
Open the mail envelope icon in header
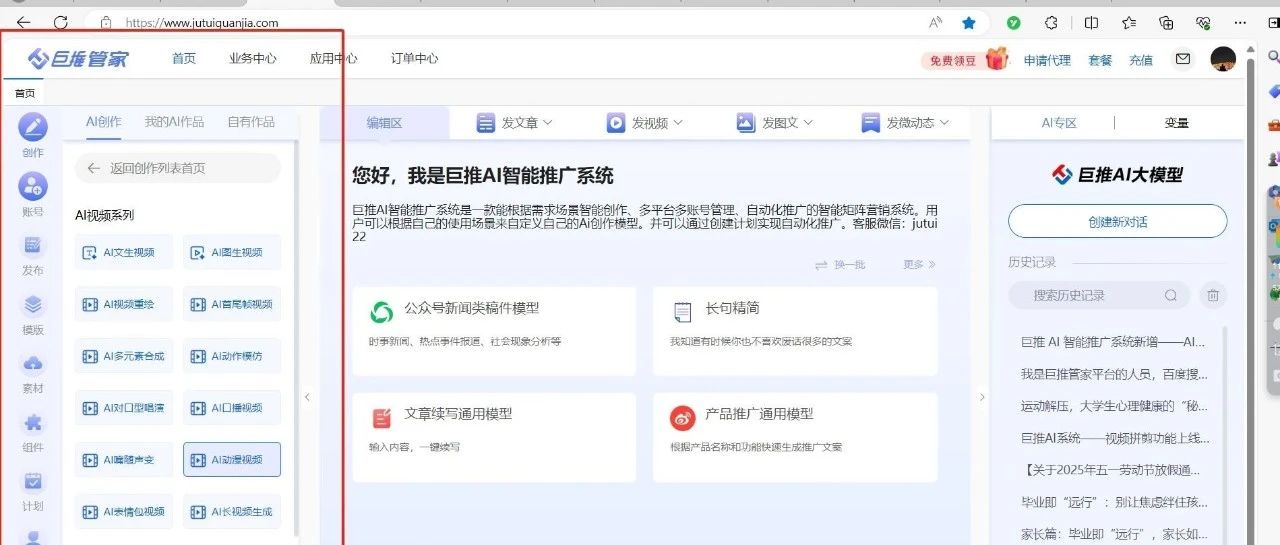pos(1183,59)
